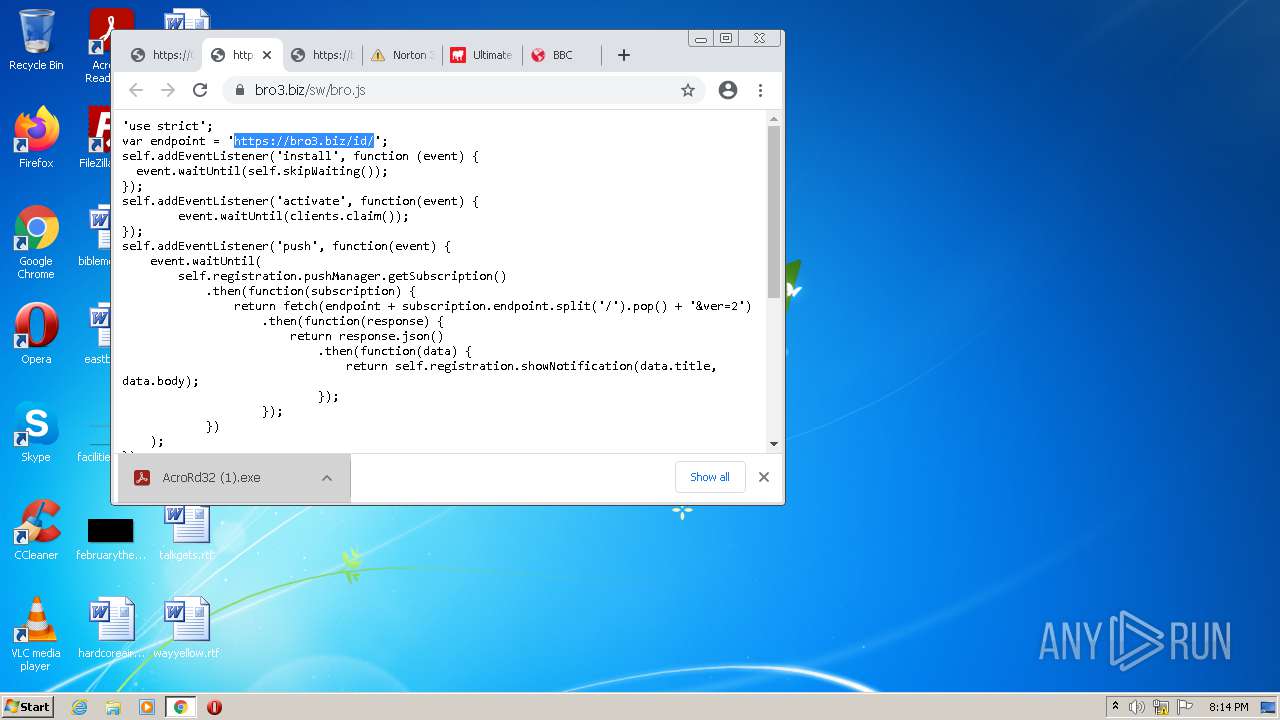
Task: Click the 'use strict' line
Action: (x=167, y=126)
